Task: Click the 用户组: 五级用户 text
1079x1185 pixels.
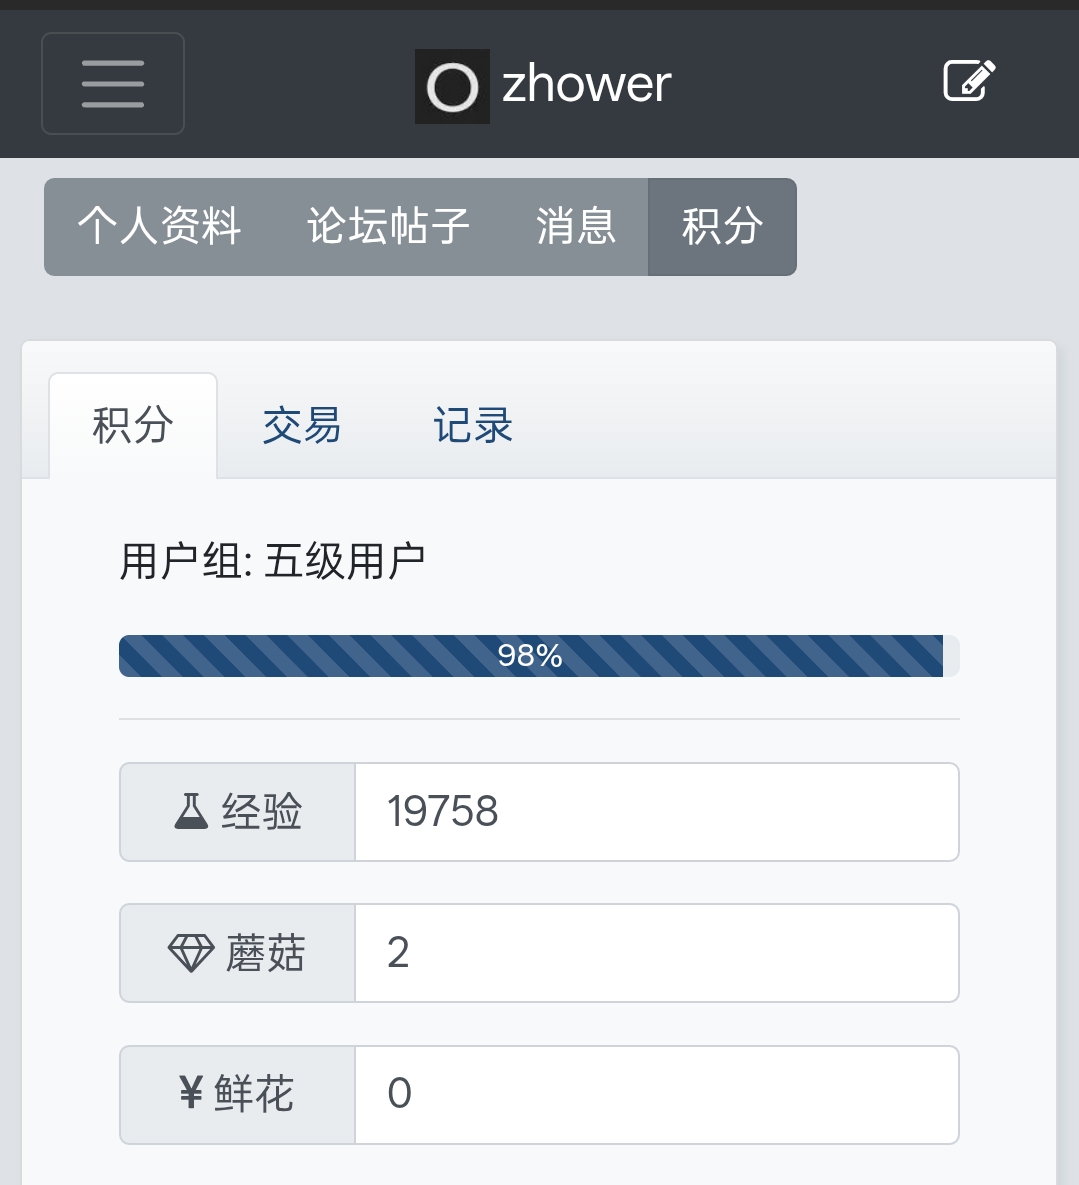Action: [x=273, y=562]
